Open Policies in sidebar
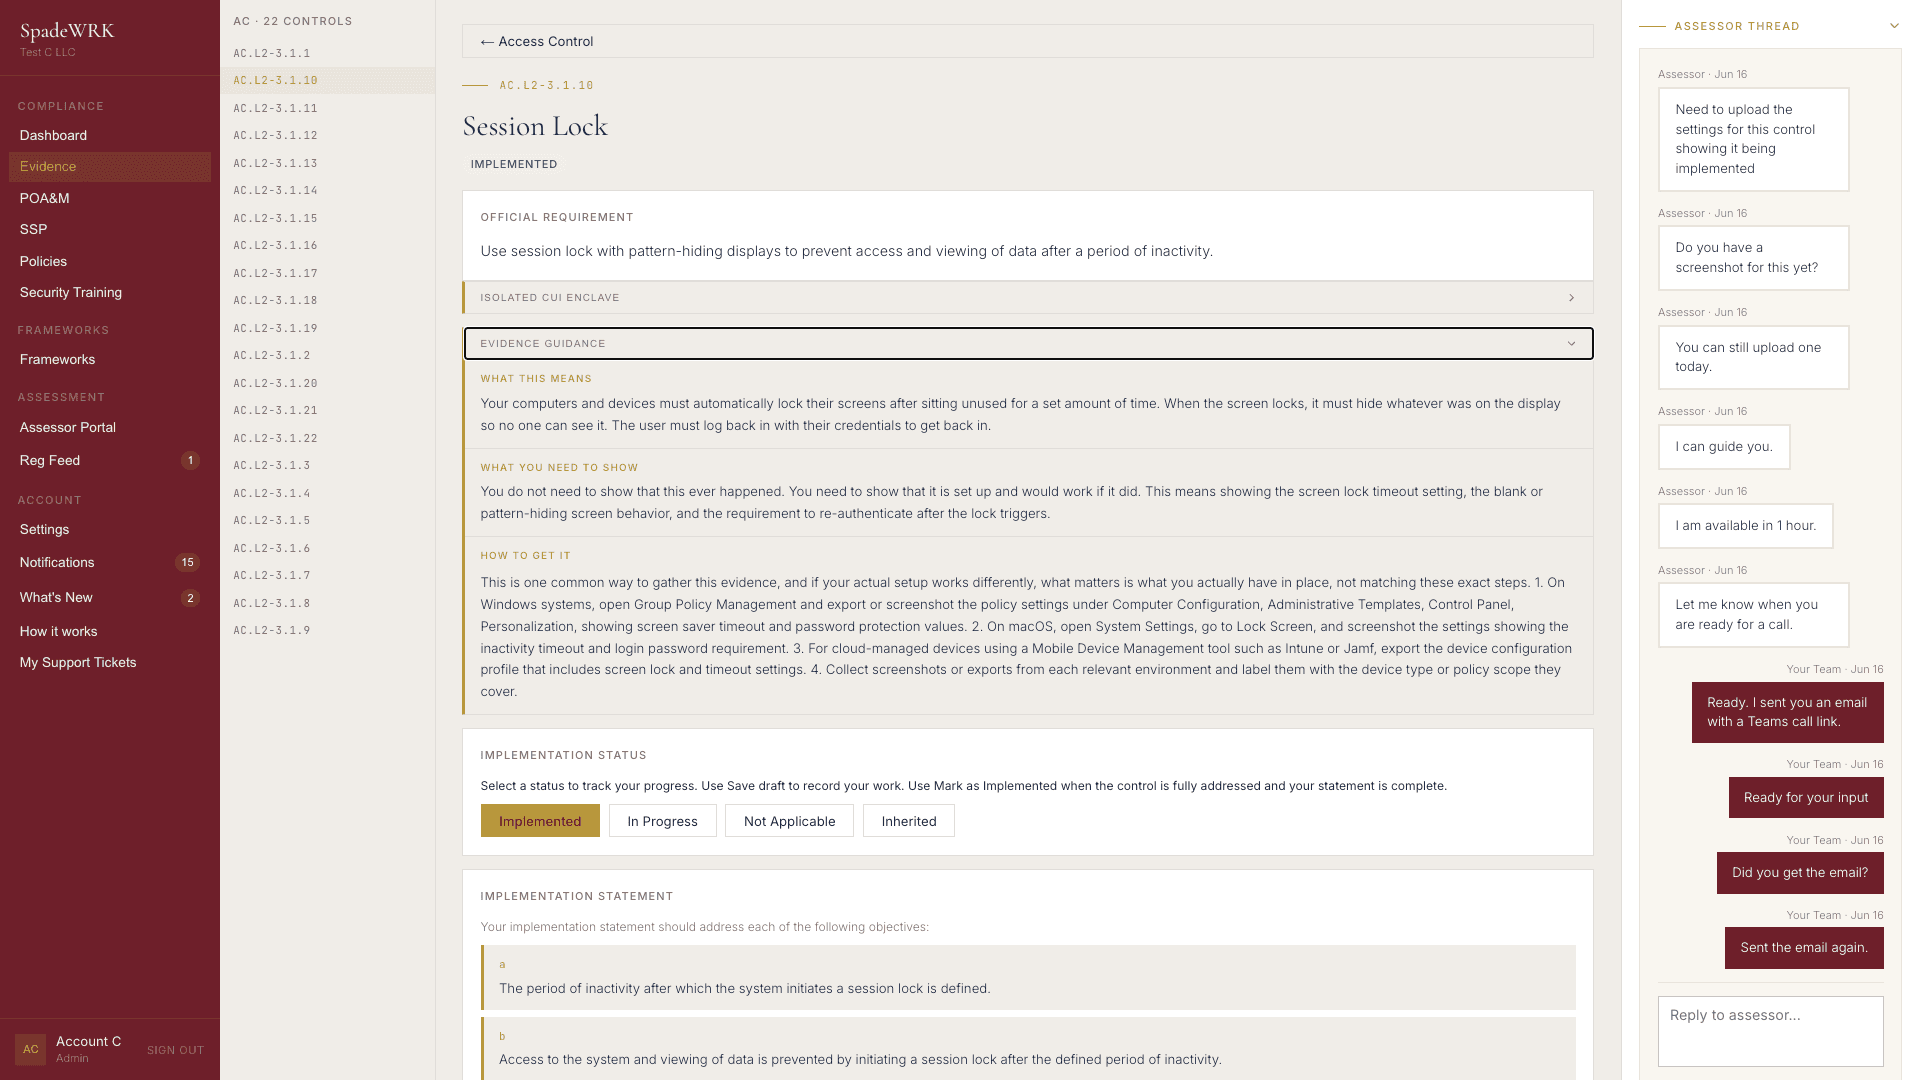 click(x=110, y=261)
